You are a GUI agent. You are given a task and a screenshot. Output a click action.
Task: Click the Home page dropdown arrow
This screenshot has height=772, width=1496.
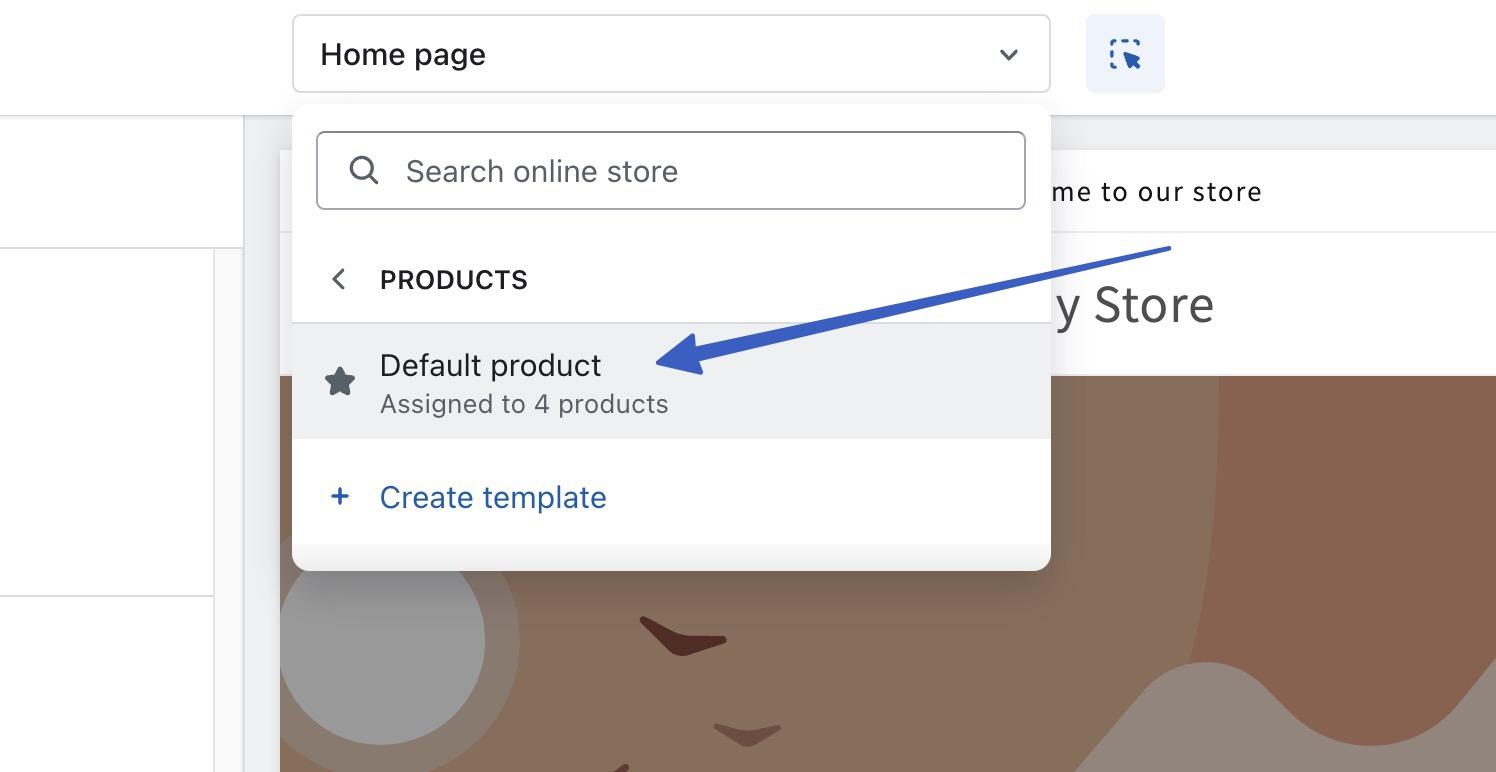point(1008,55)
